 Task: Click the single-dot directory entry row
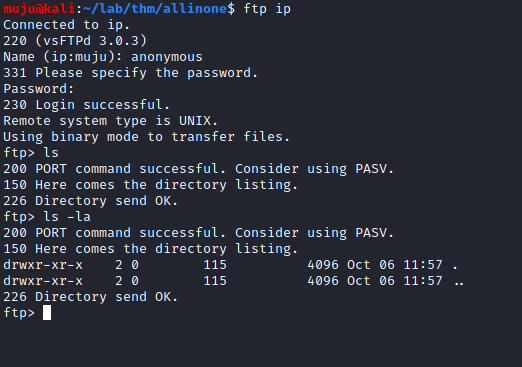pos(231,265)
